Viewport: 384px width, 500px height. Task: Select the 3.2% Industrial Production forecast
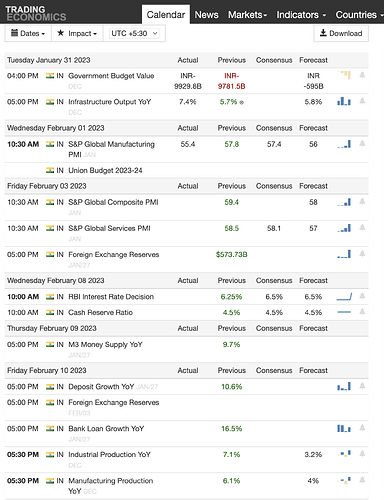[x=313, y=454]
